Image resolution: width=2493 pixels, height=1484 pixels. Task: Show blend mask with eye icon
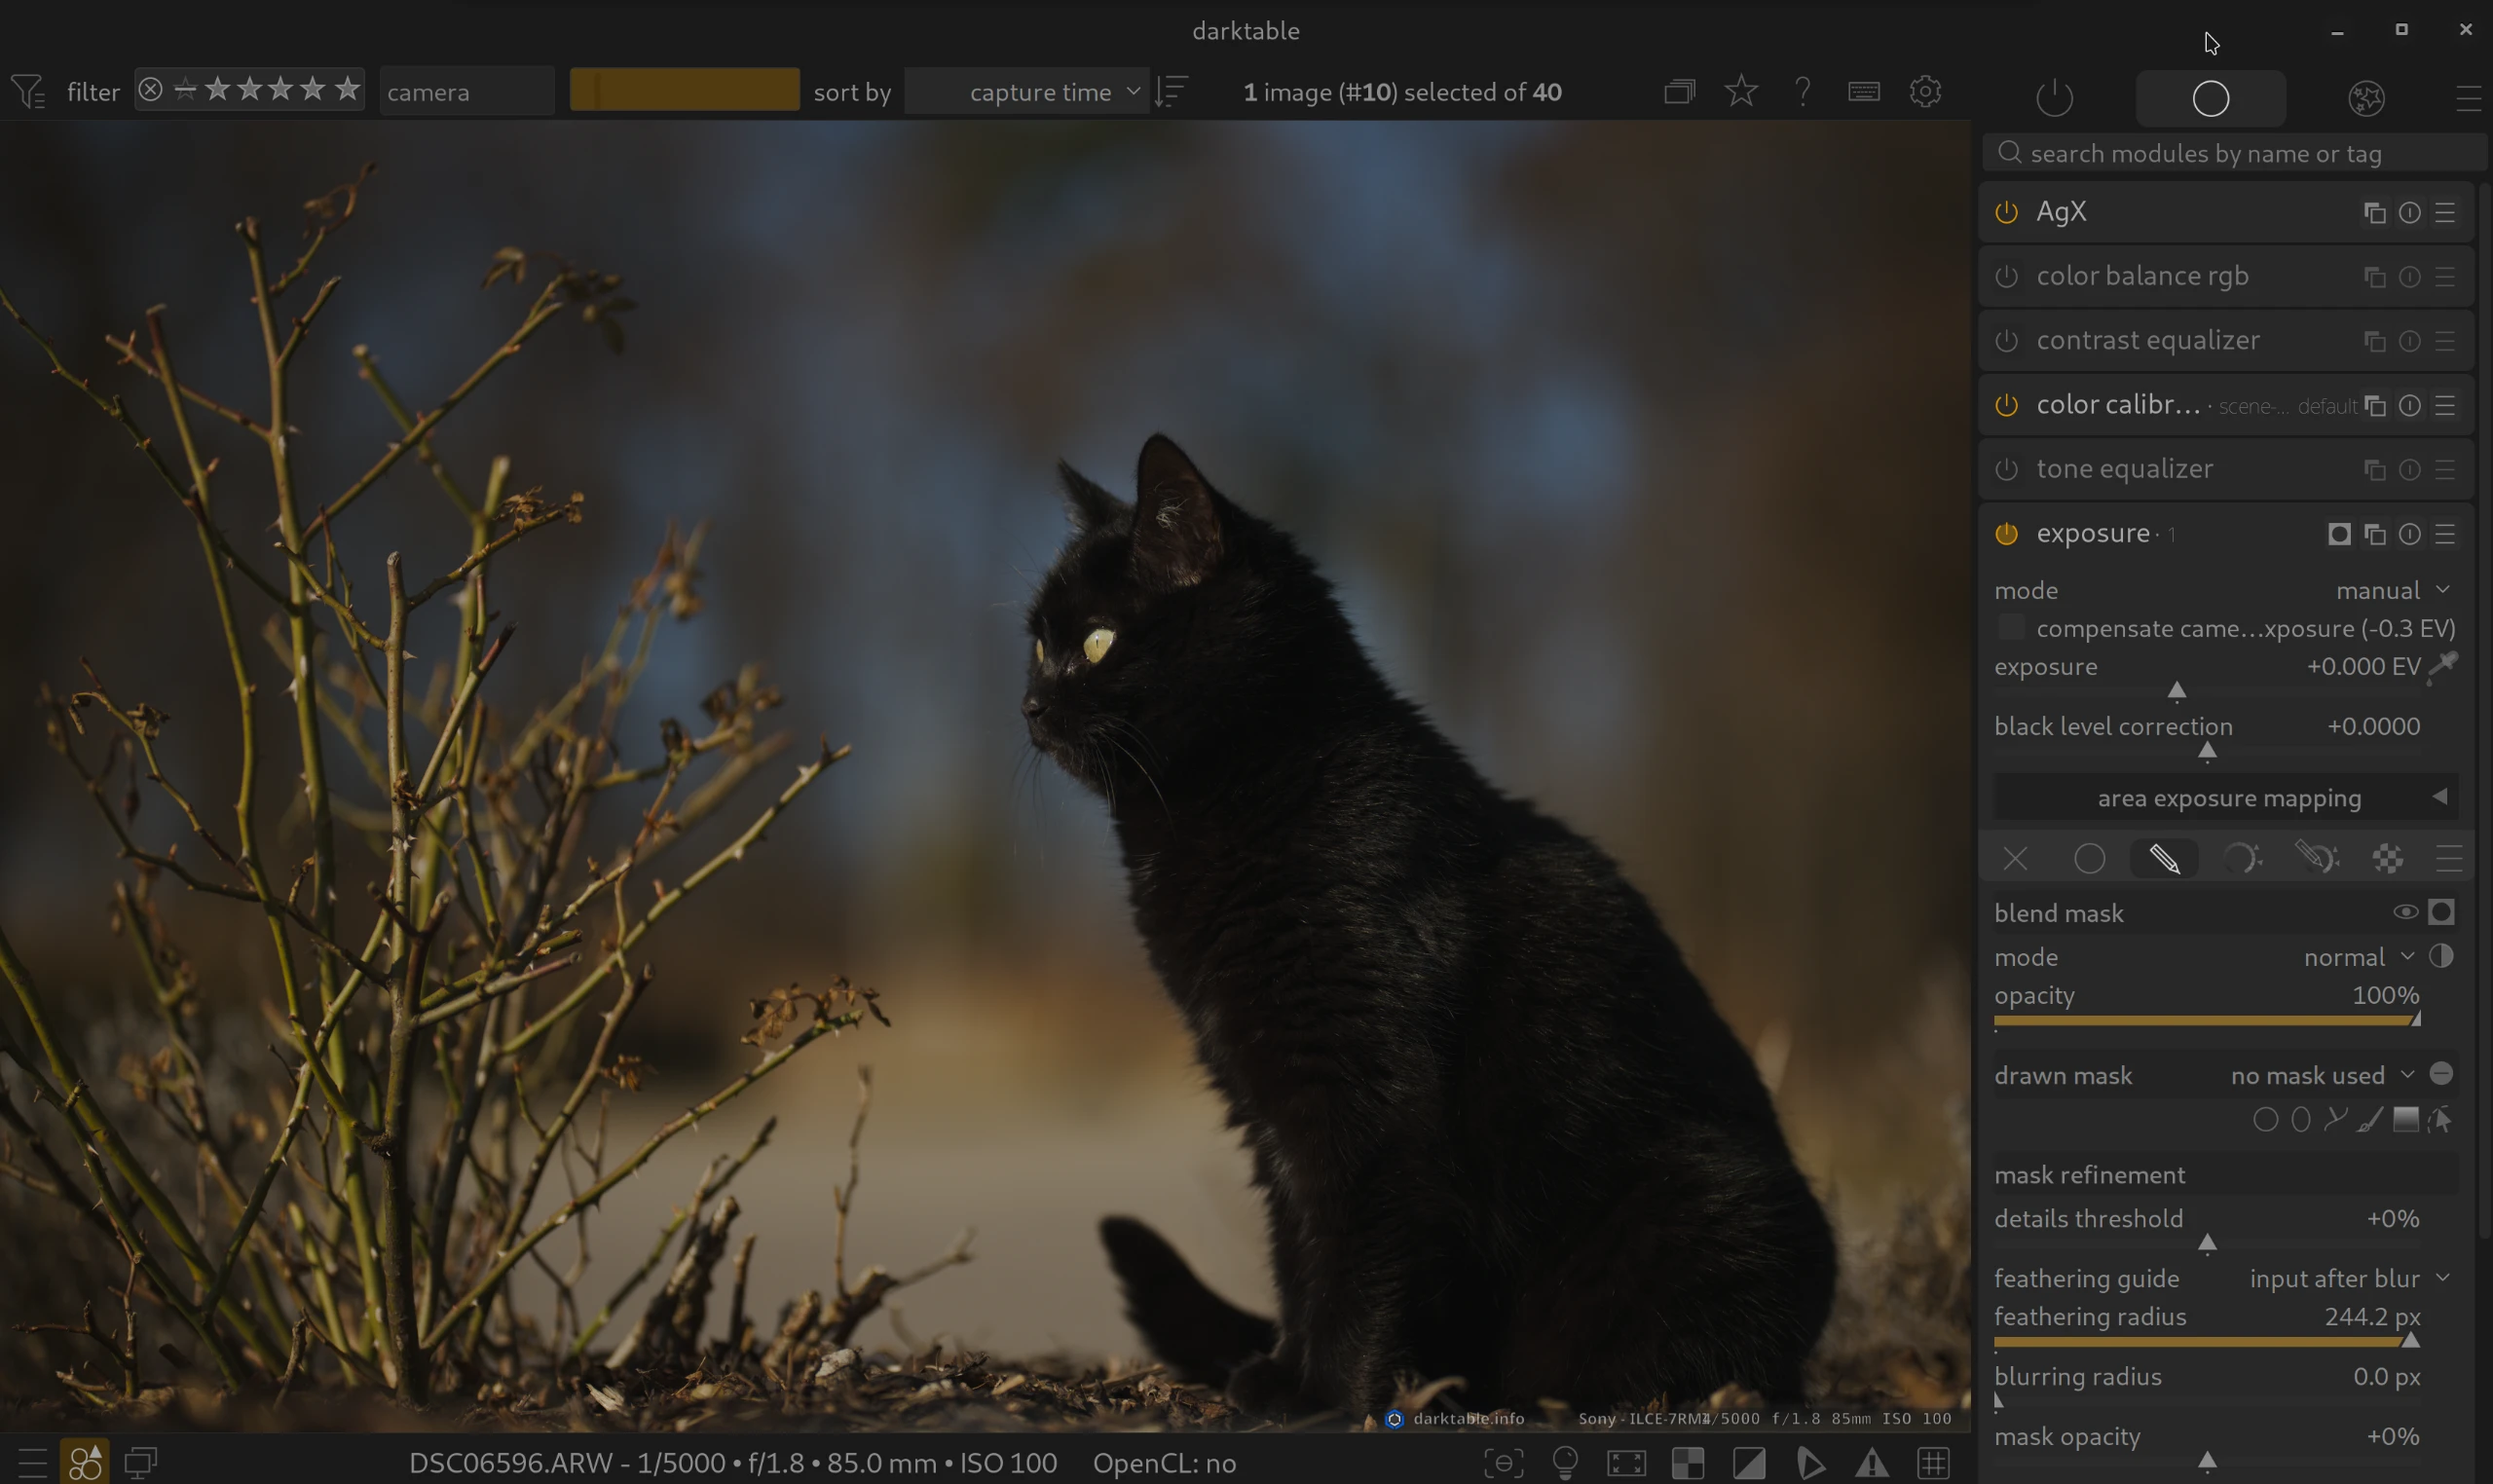point(2405,912)
